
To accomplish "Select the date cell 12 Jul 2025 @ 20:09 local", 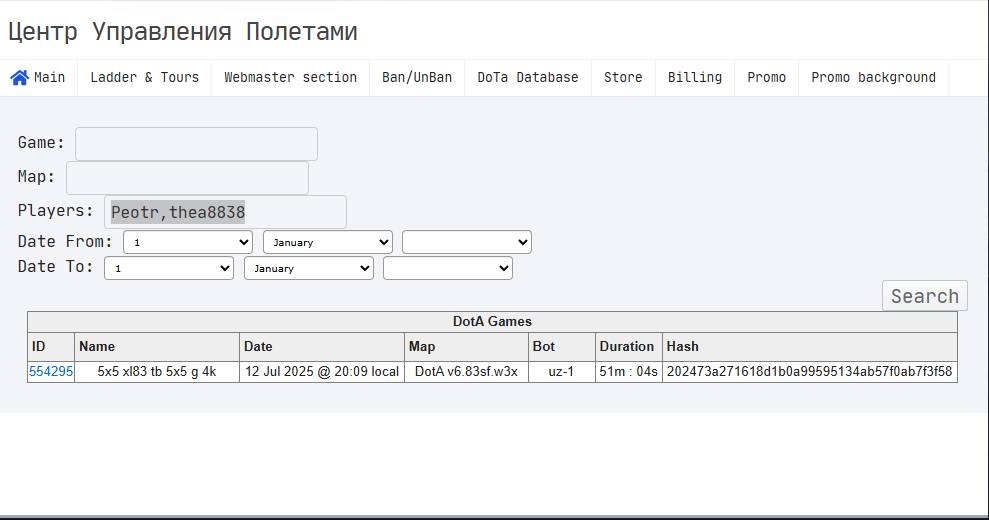I will coord(322,372).
